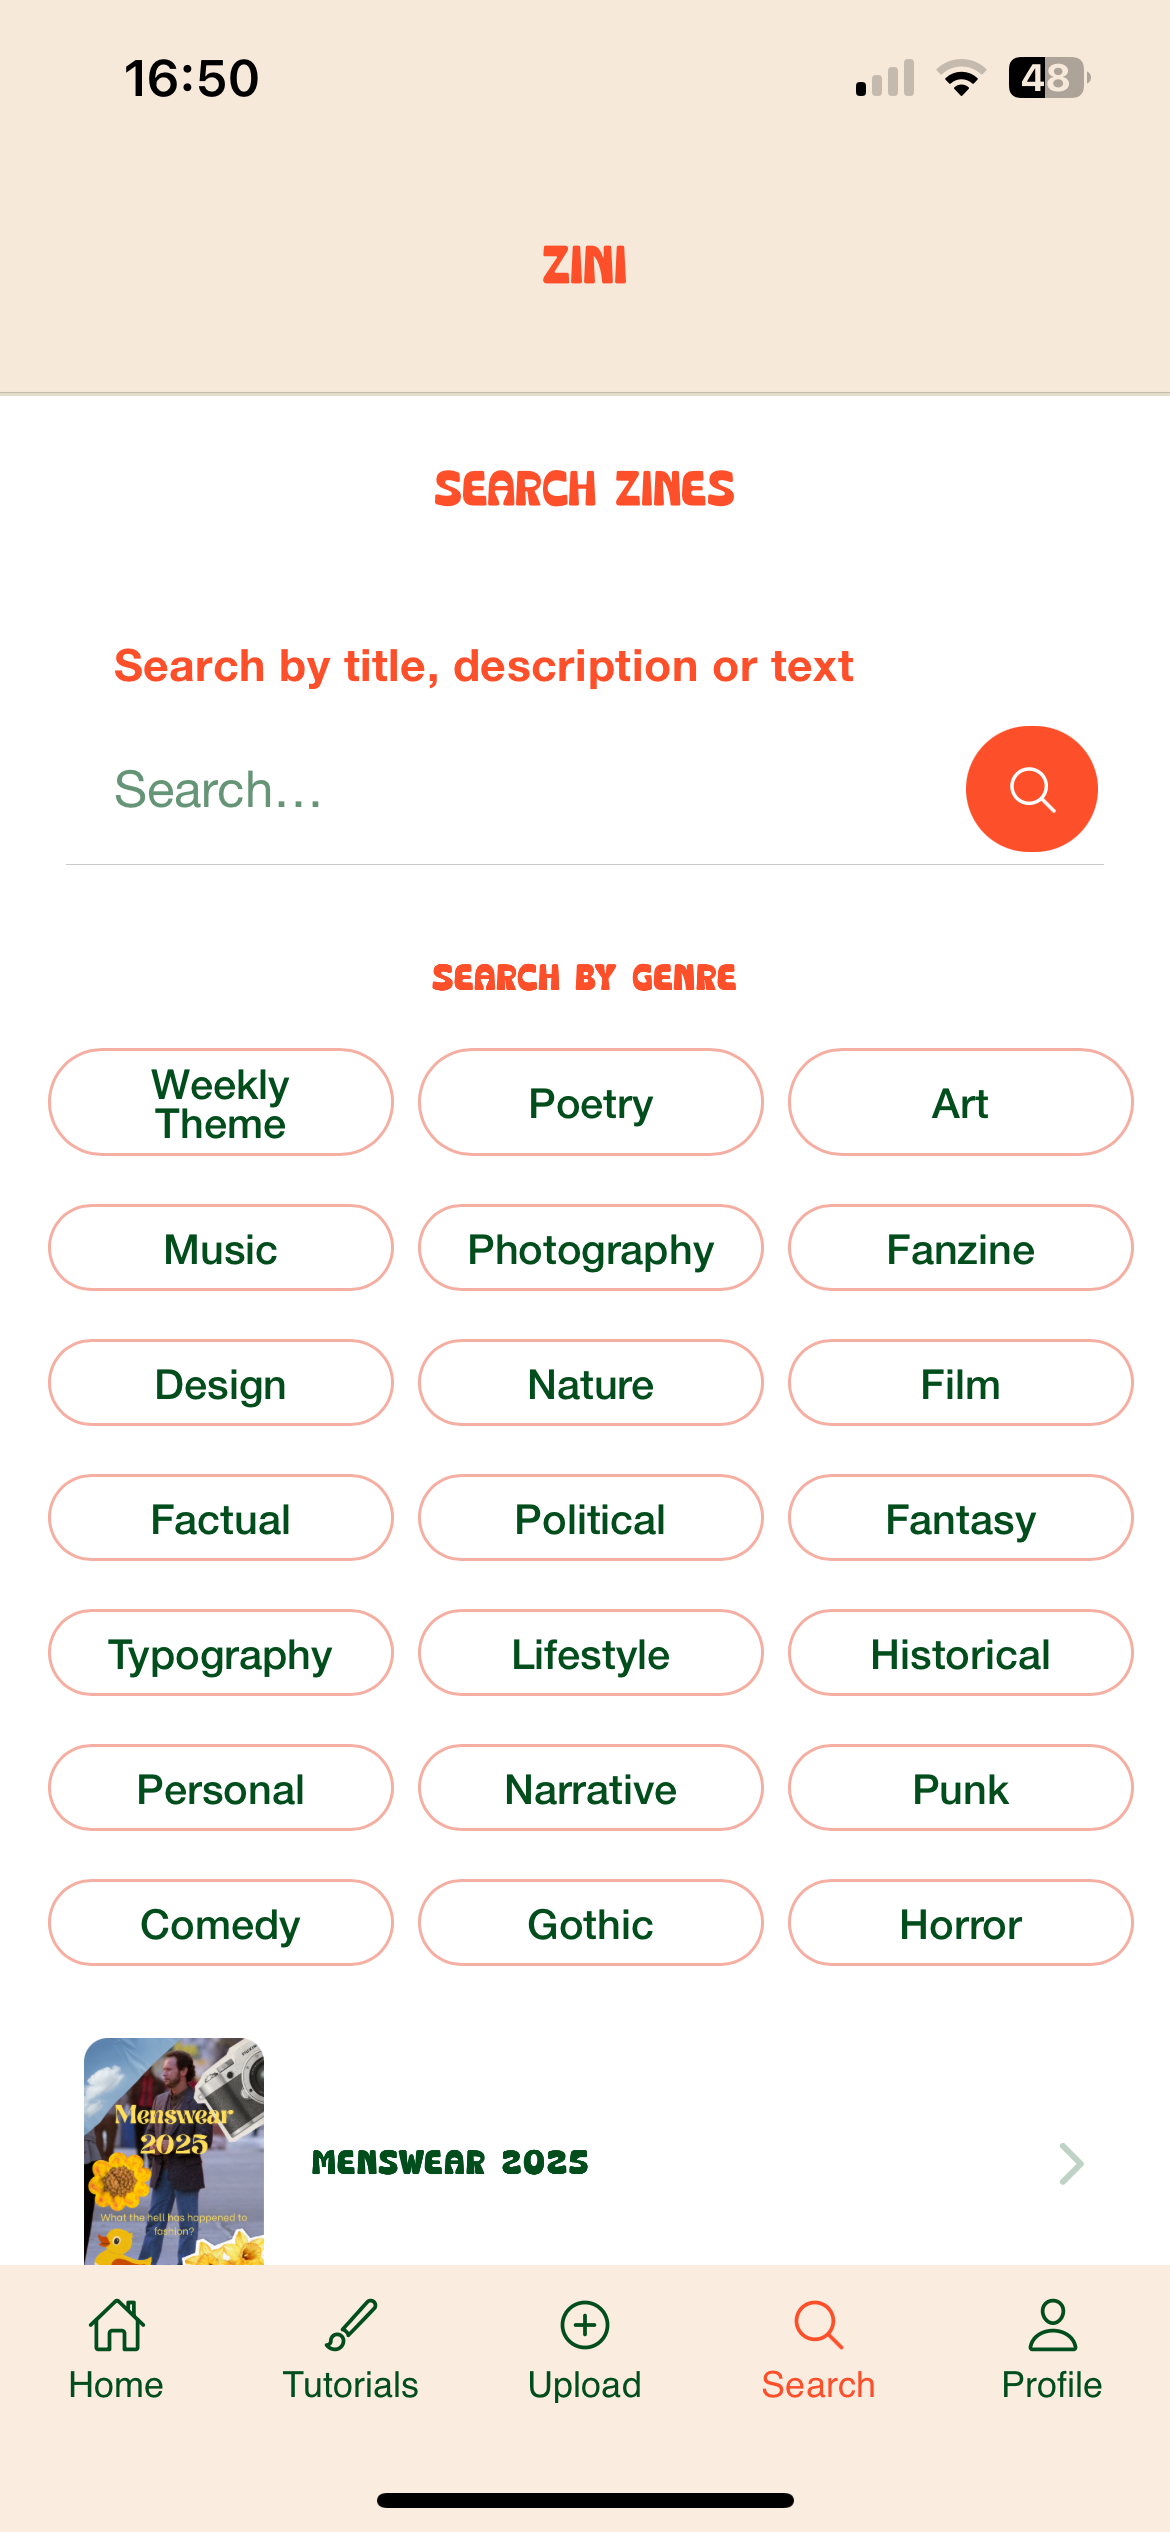Choose the Fanzine genre

point(961,1248)
